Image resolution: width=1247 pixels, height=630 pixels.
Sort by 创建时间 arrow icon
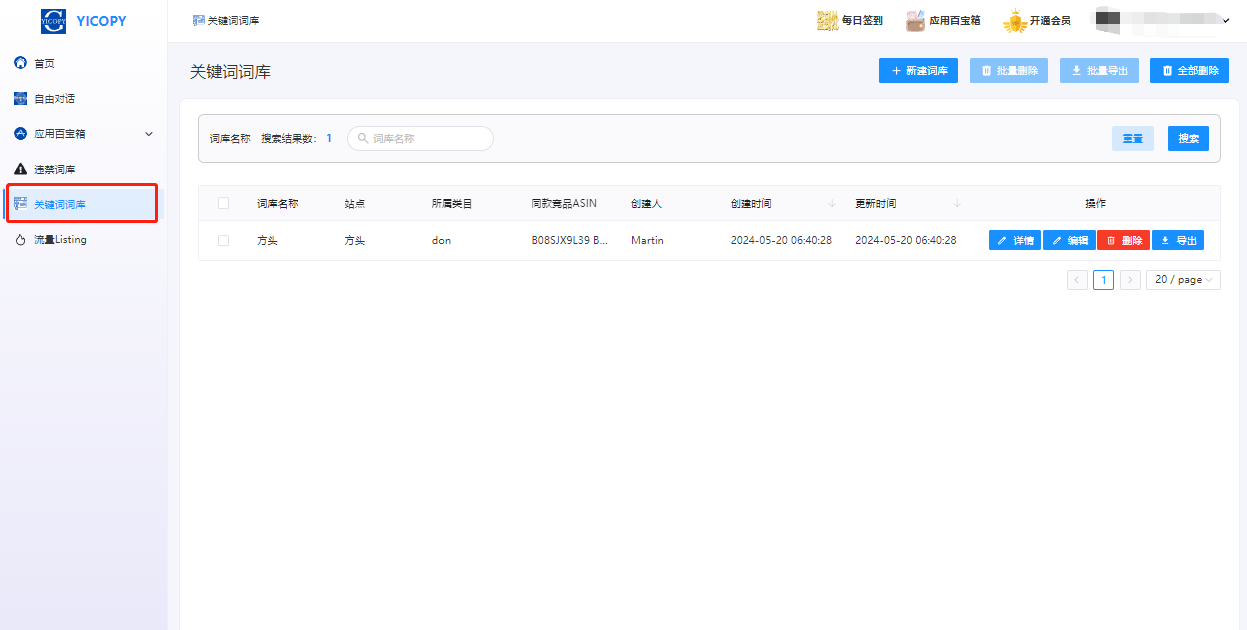(832, 203)
